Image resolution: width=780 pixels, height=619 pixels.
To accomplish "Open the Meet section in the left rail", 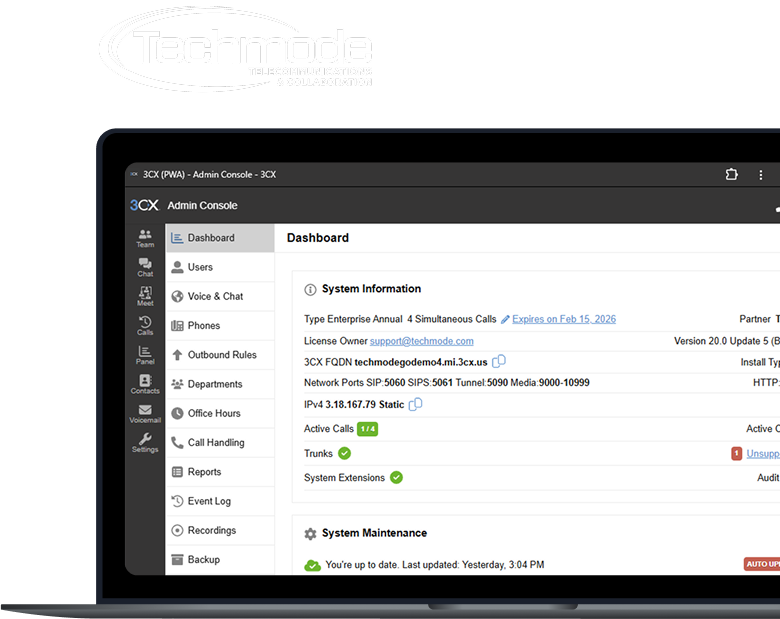I will tap(145, 297).
